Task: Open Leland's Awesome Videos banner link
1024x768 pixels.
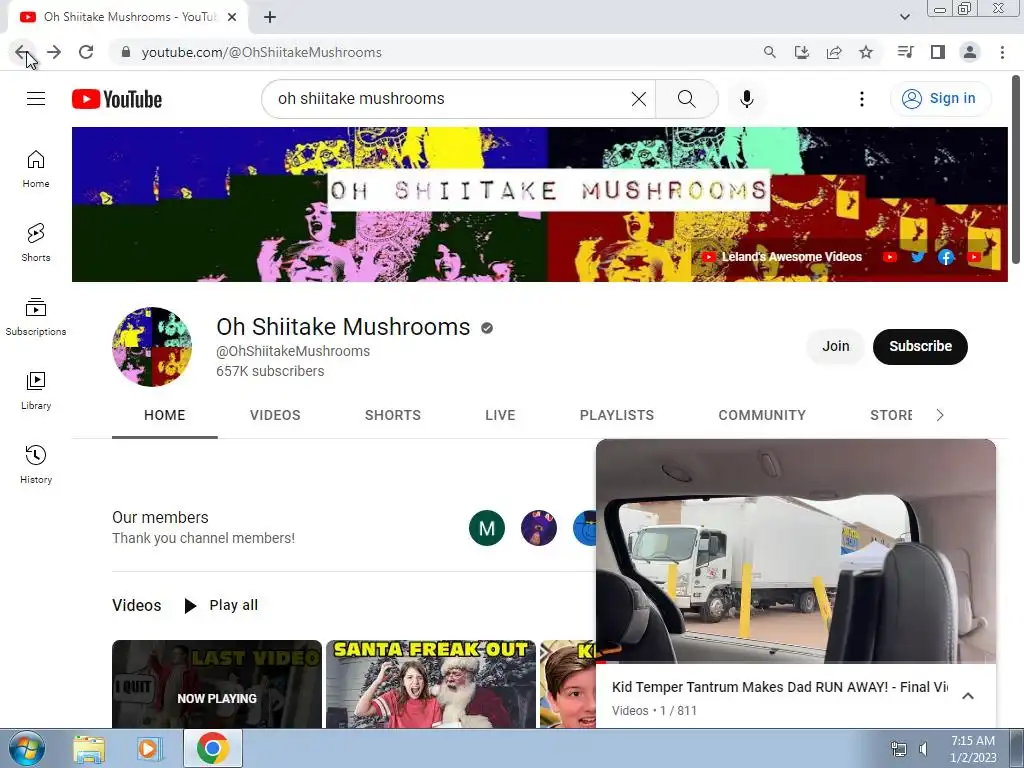Action: (x=782, y=257)
